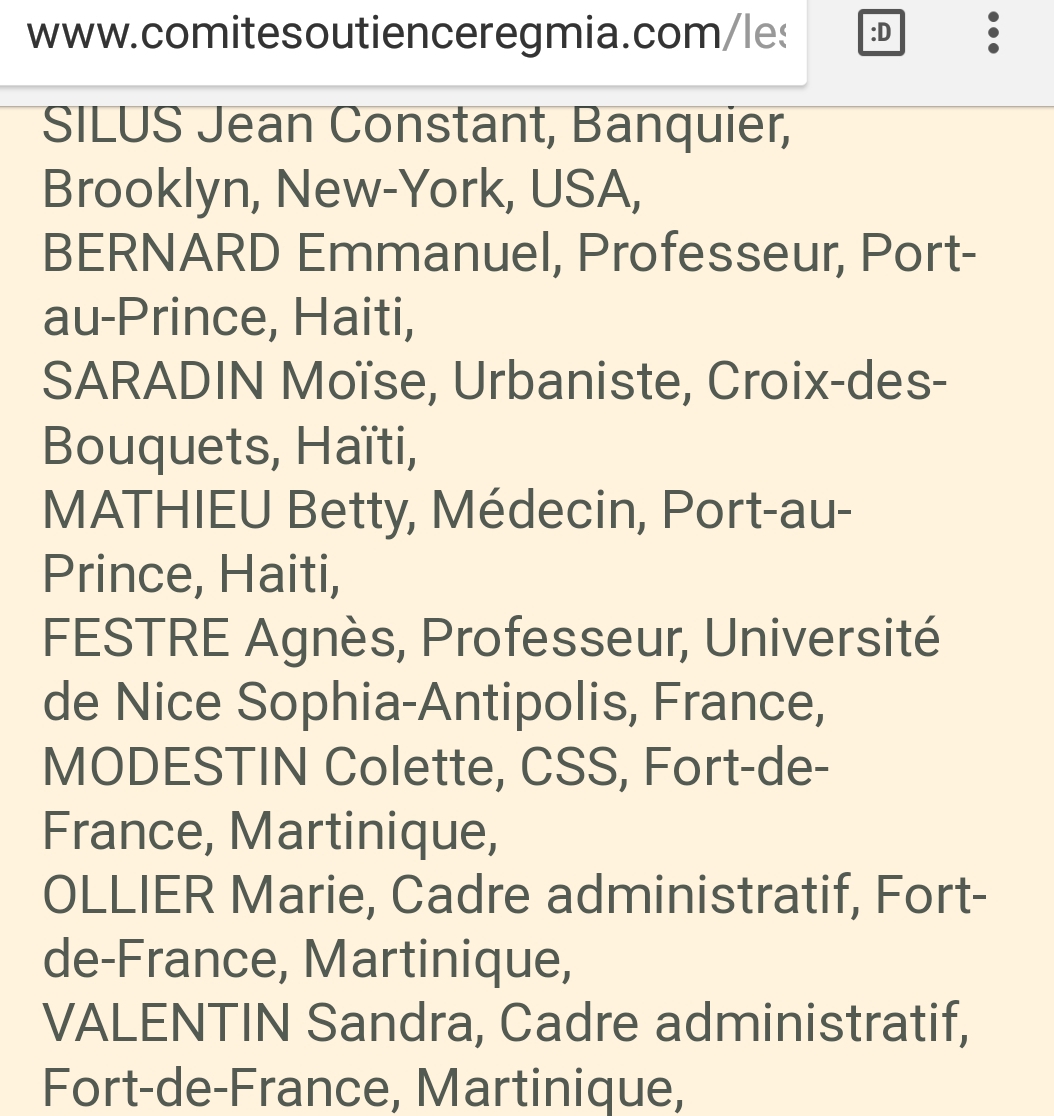The width and height of the screenshot is (1054, 1116).
Task: Click the France, Martinique line under MODESTIN
Action: click(x=270, y=831)
